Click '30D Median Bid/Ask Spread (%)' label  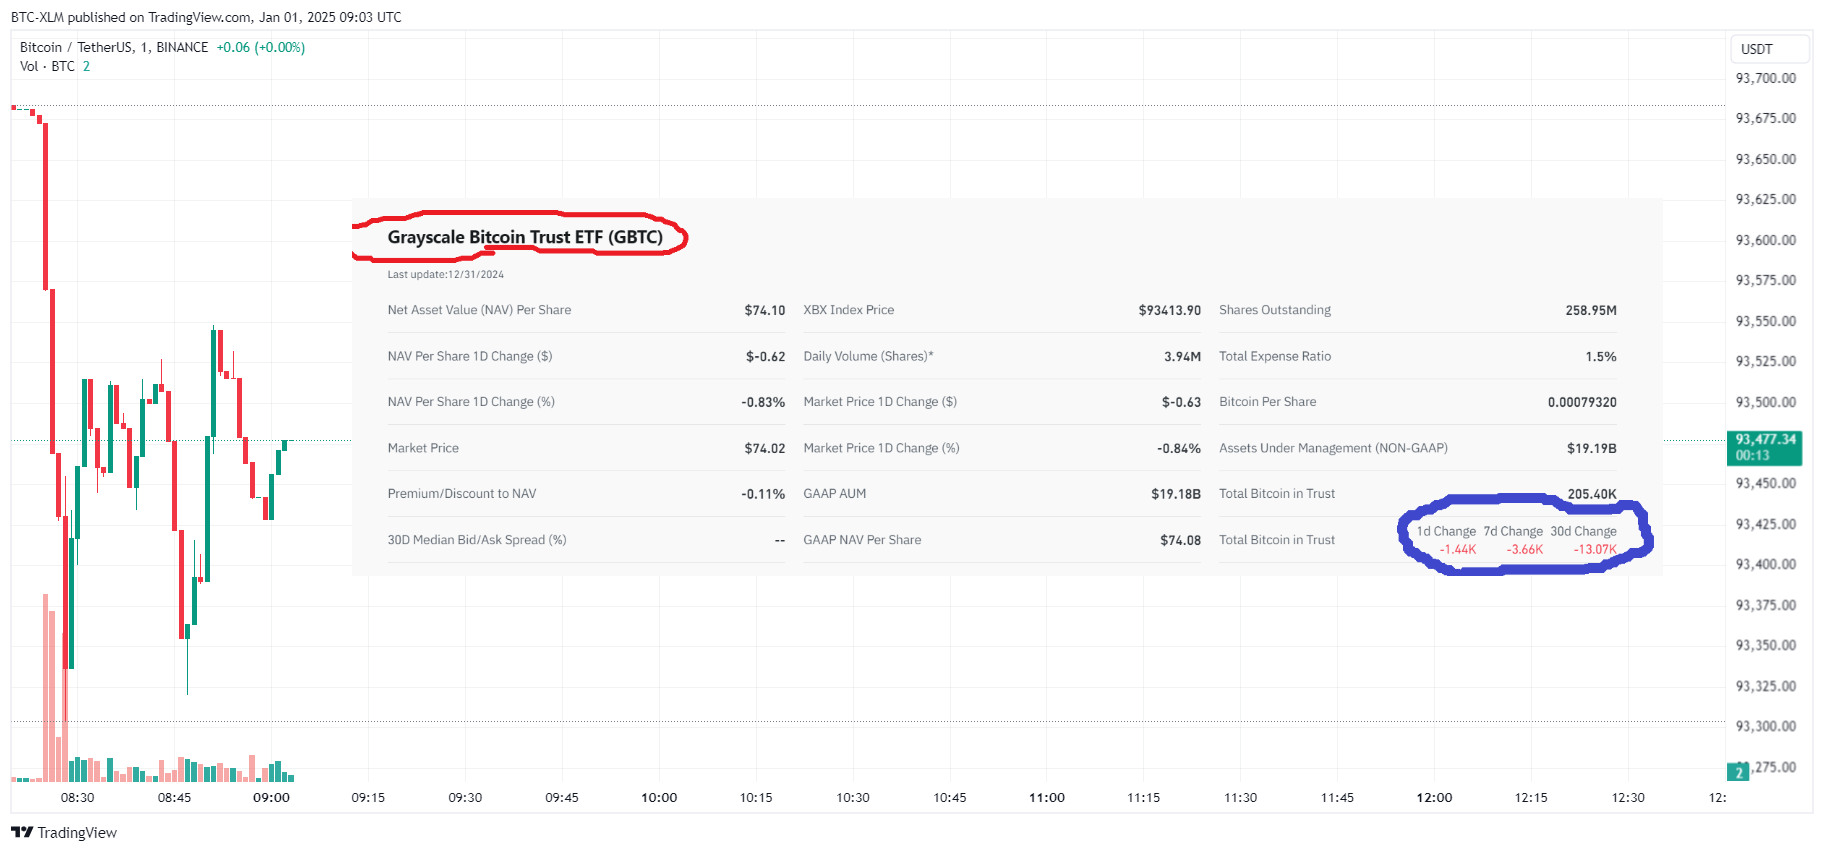pos(477,540)
